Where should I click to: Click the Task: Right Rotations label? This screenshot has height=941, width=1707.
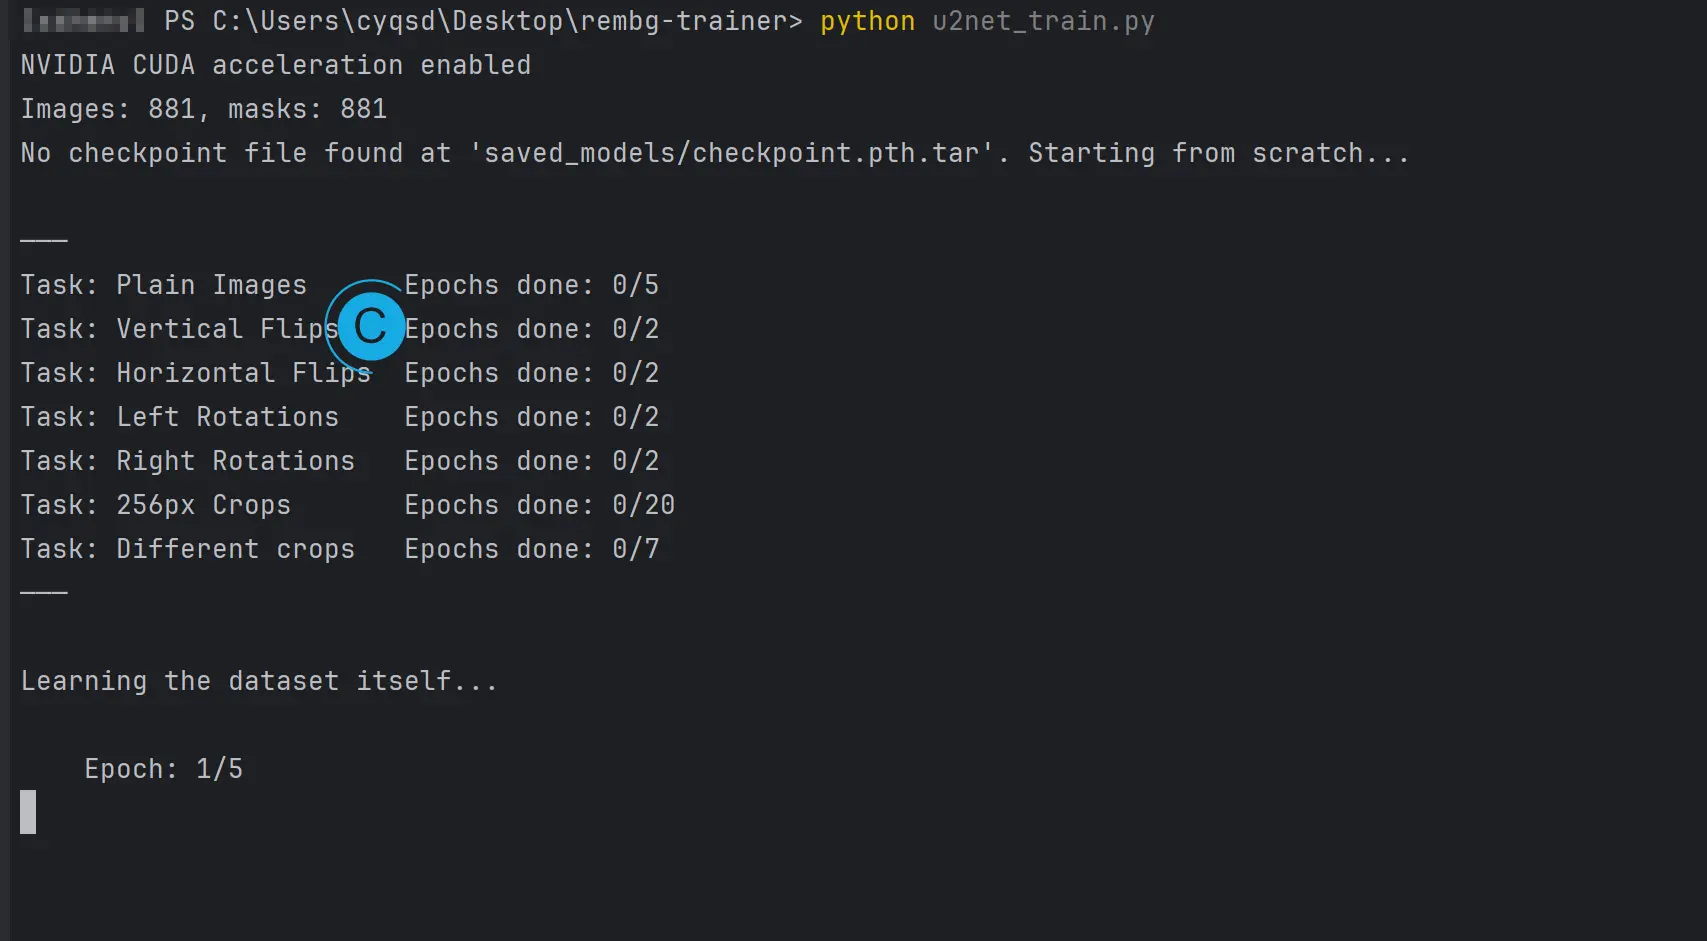pos(187,461)
